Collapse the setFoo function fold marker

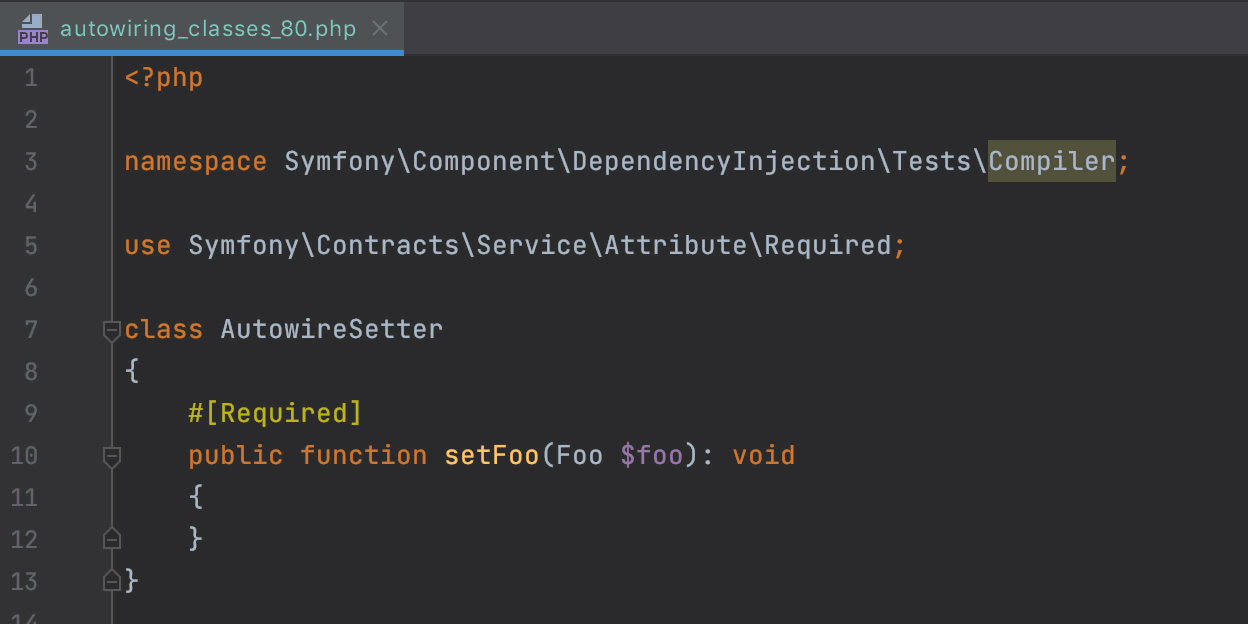click(x=112, y=456)
